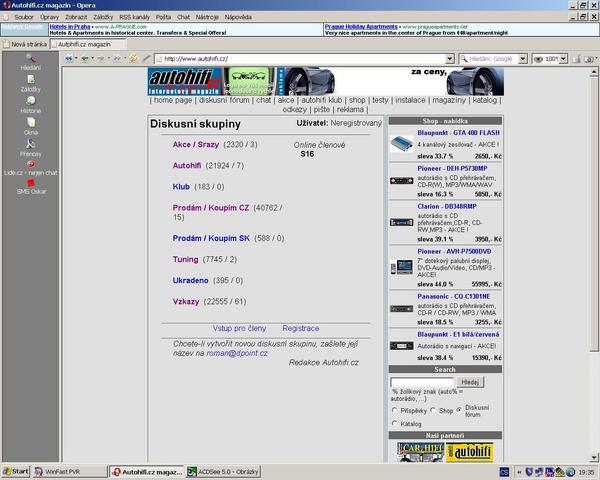
Task: Open the Záložky bookmarks panel
Action: (31, 84)
